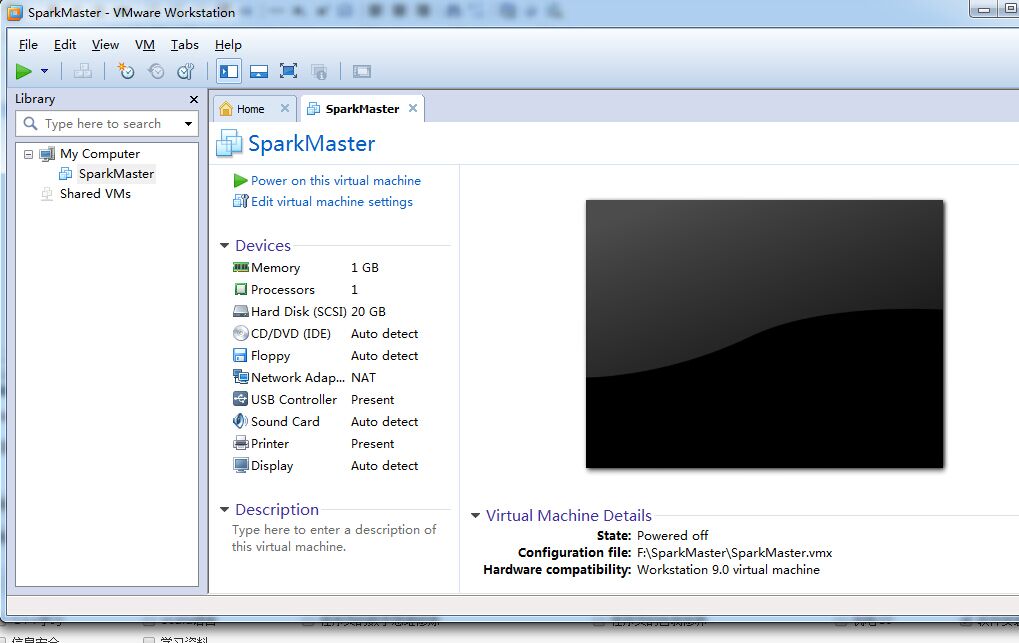The width and height of the screenshot is (1019, 643).
Task: Open the View menu
Action: [x=105, y=44]
